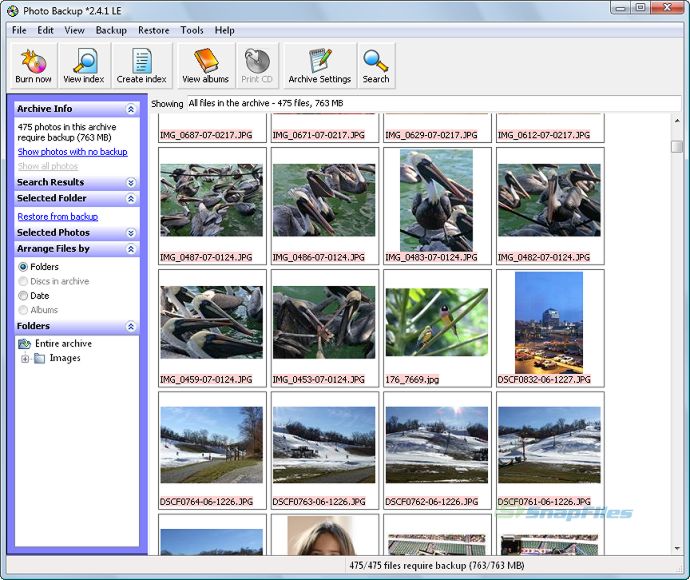Viewport: 690px width, 580px height.
Task: Click the 475 photos require backup text
Action: click(x=67, y=132)
